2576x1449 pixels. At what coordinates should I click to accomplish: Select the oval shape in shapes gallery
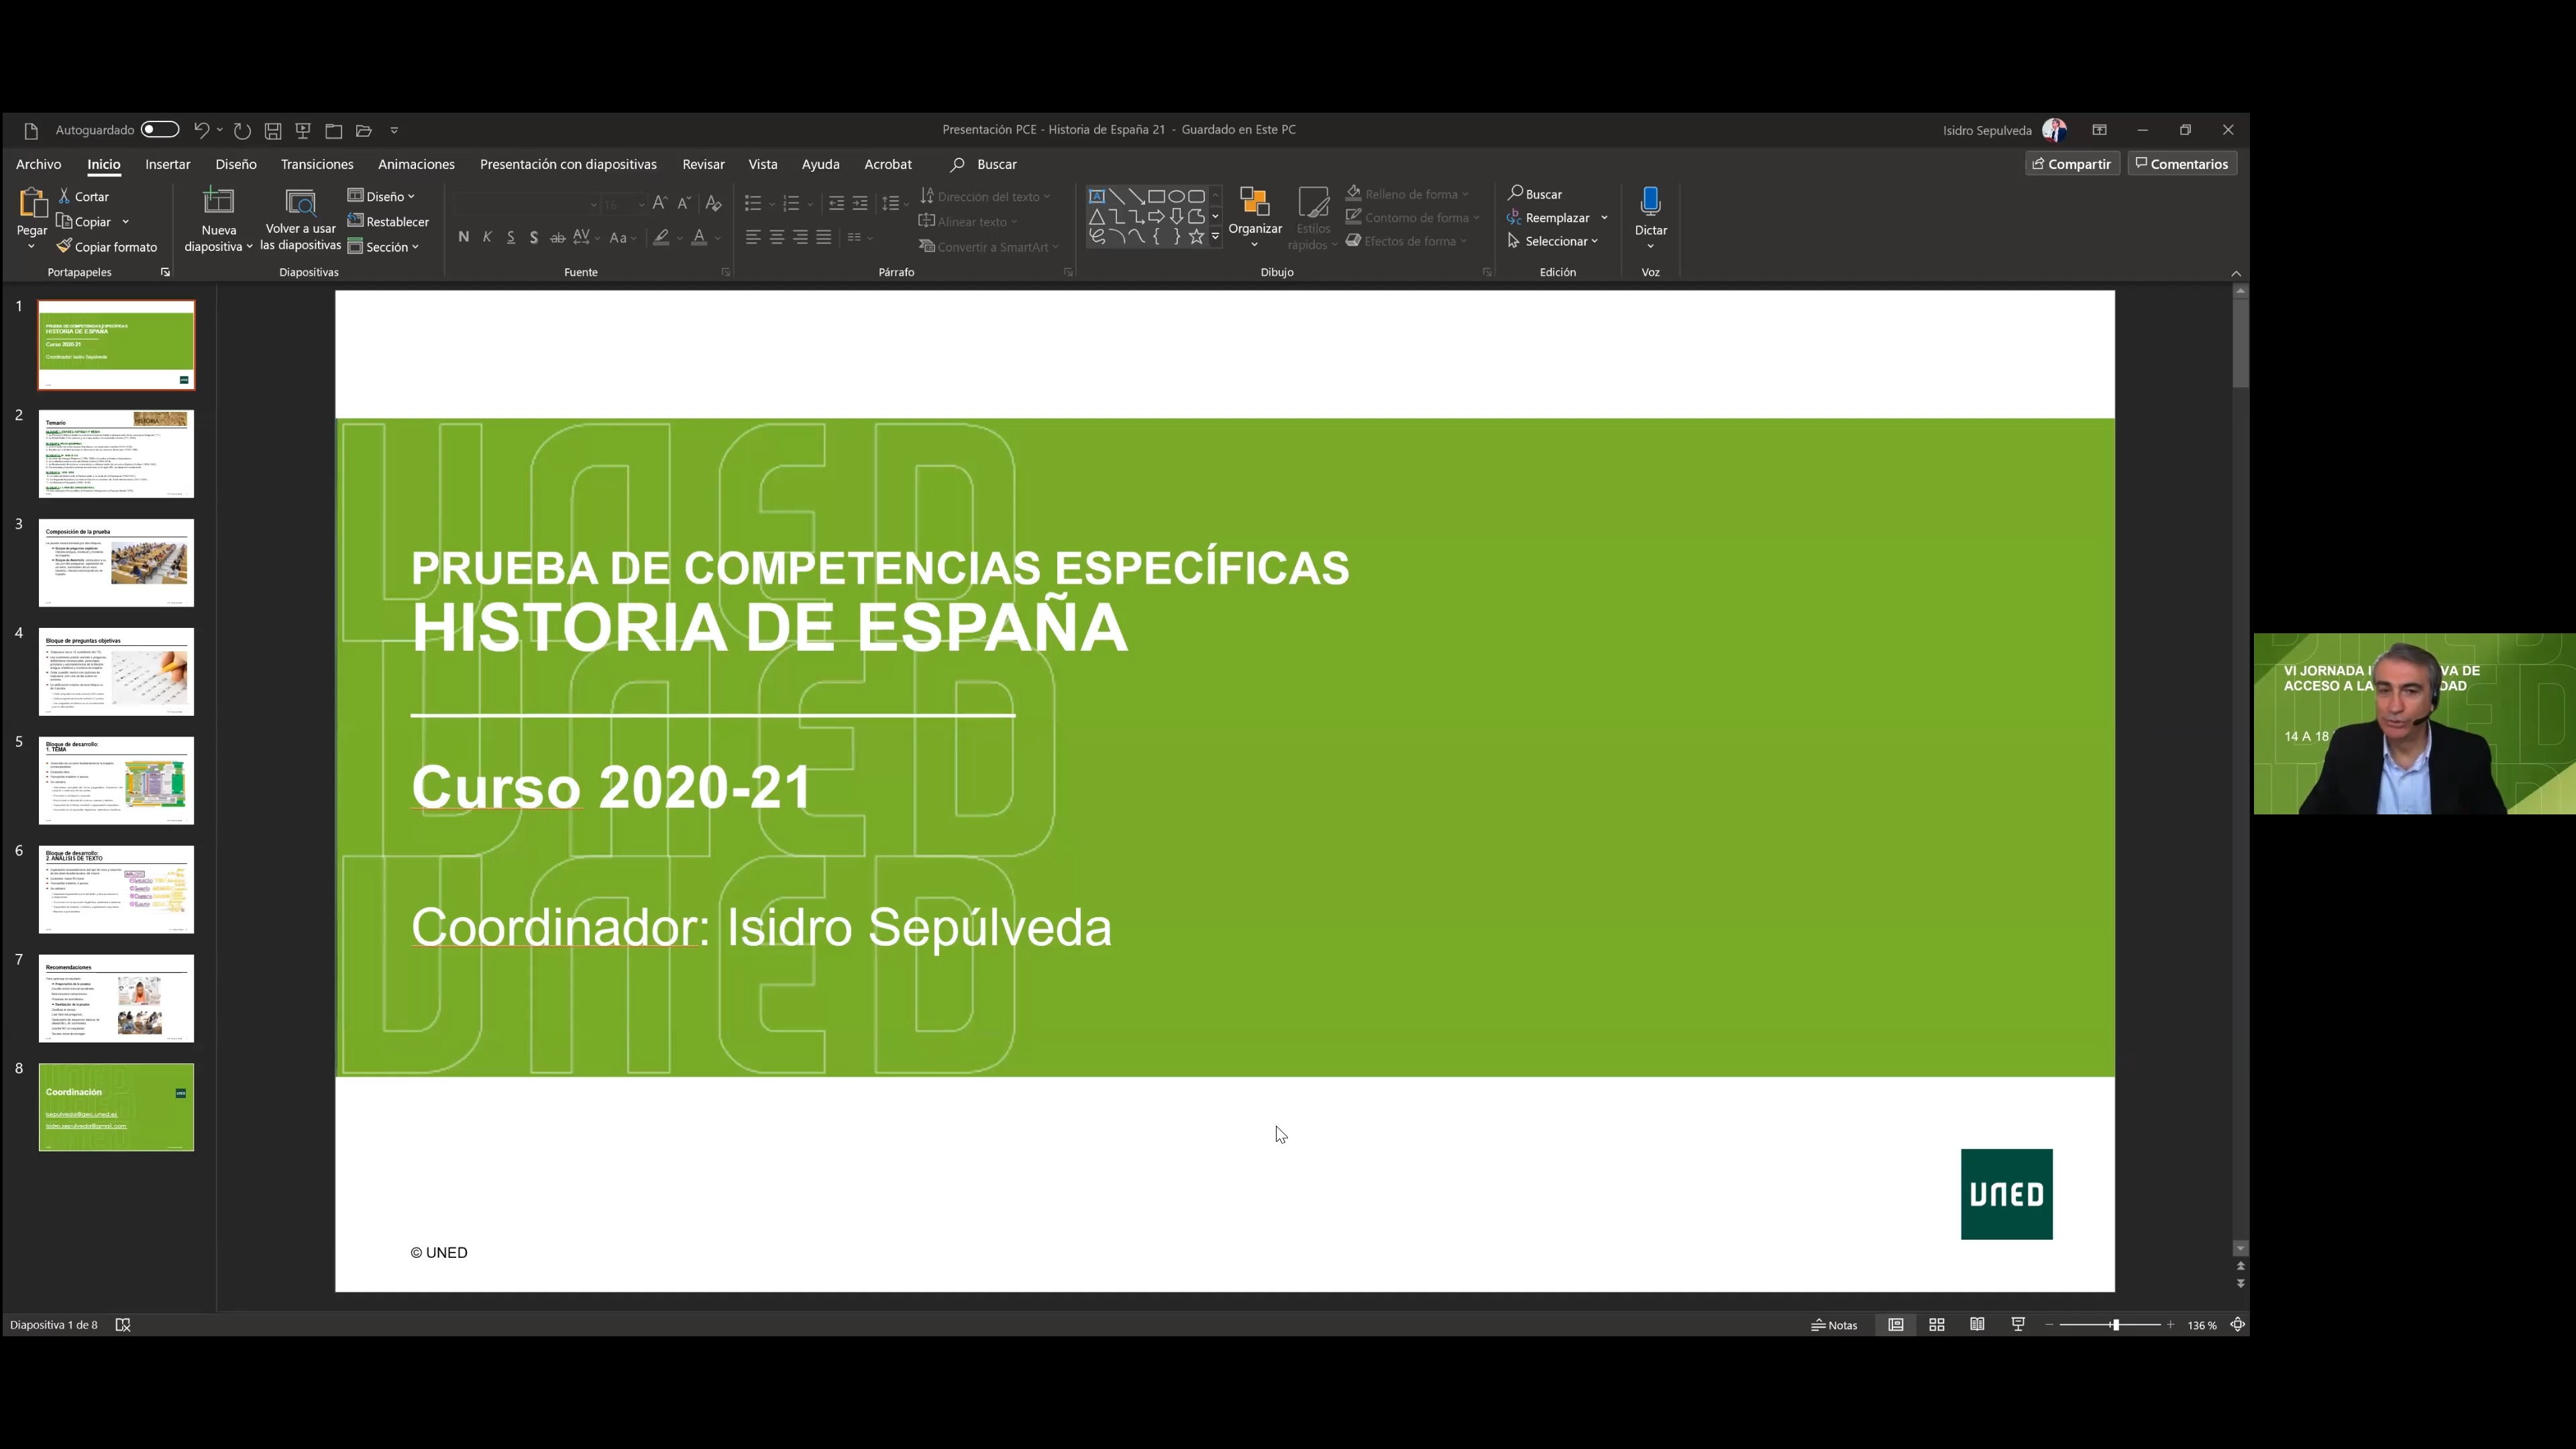1177,196
